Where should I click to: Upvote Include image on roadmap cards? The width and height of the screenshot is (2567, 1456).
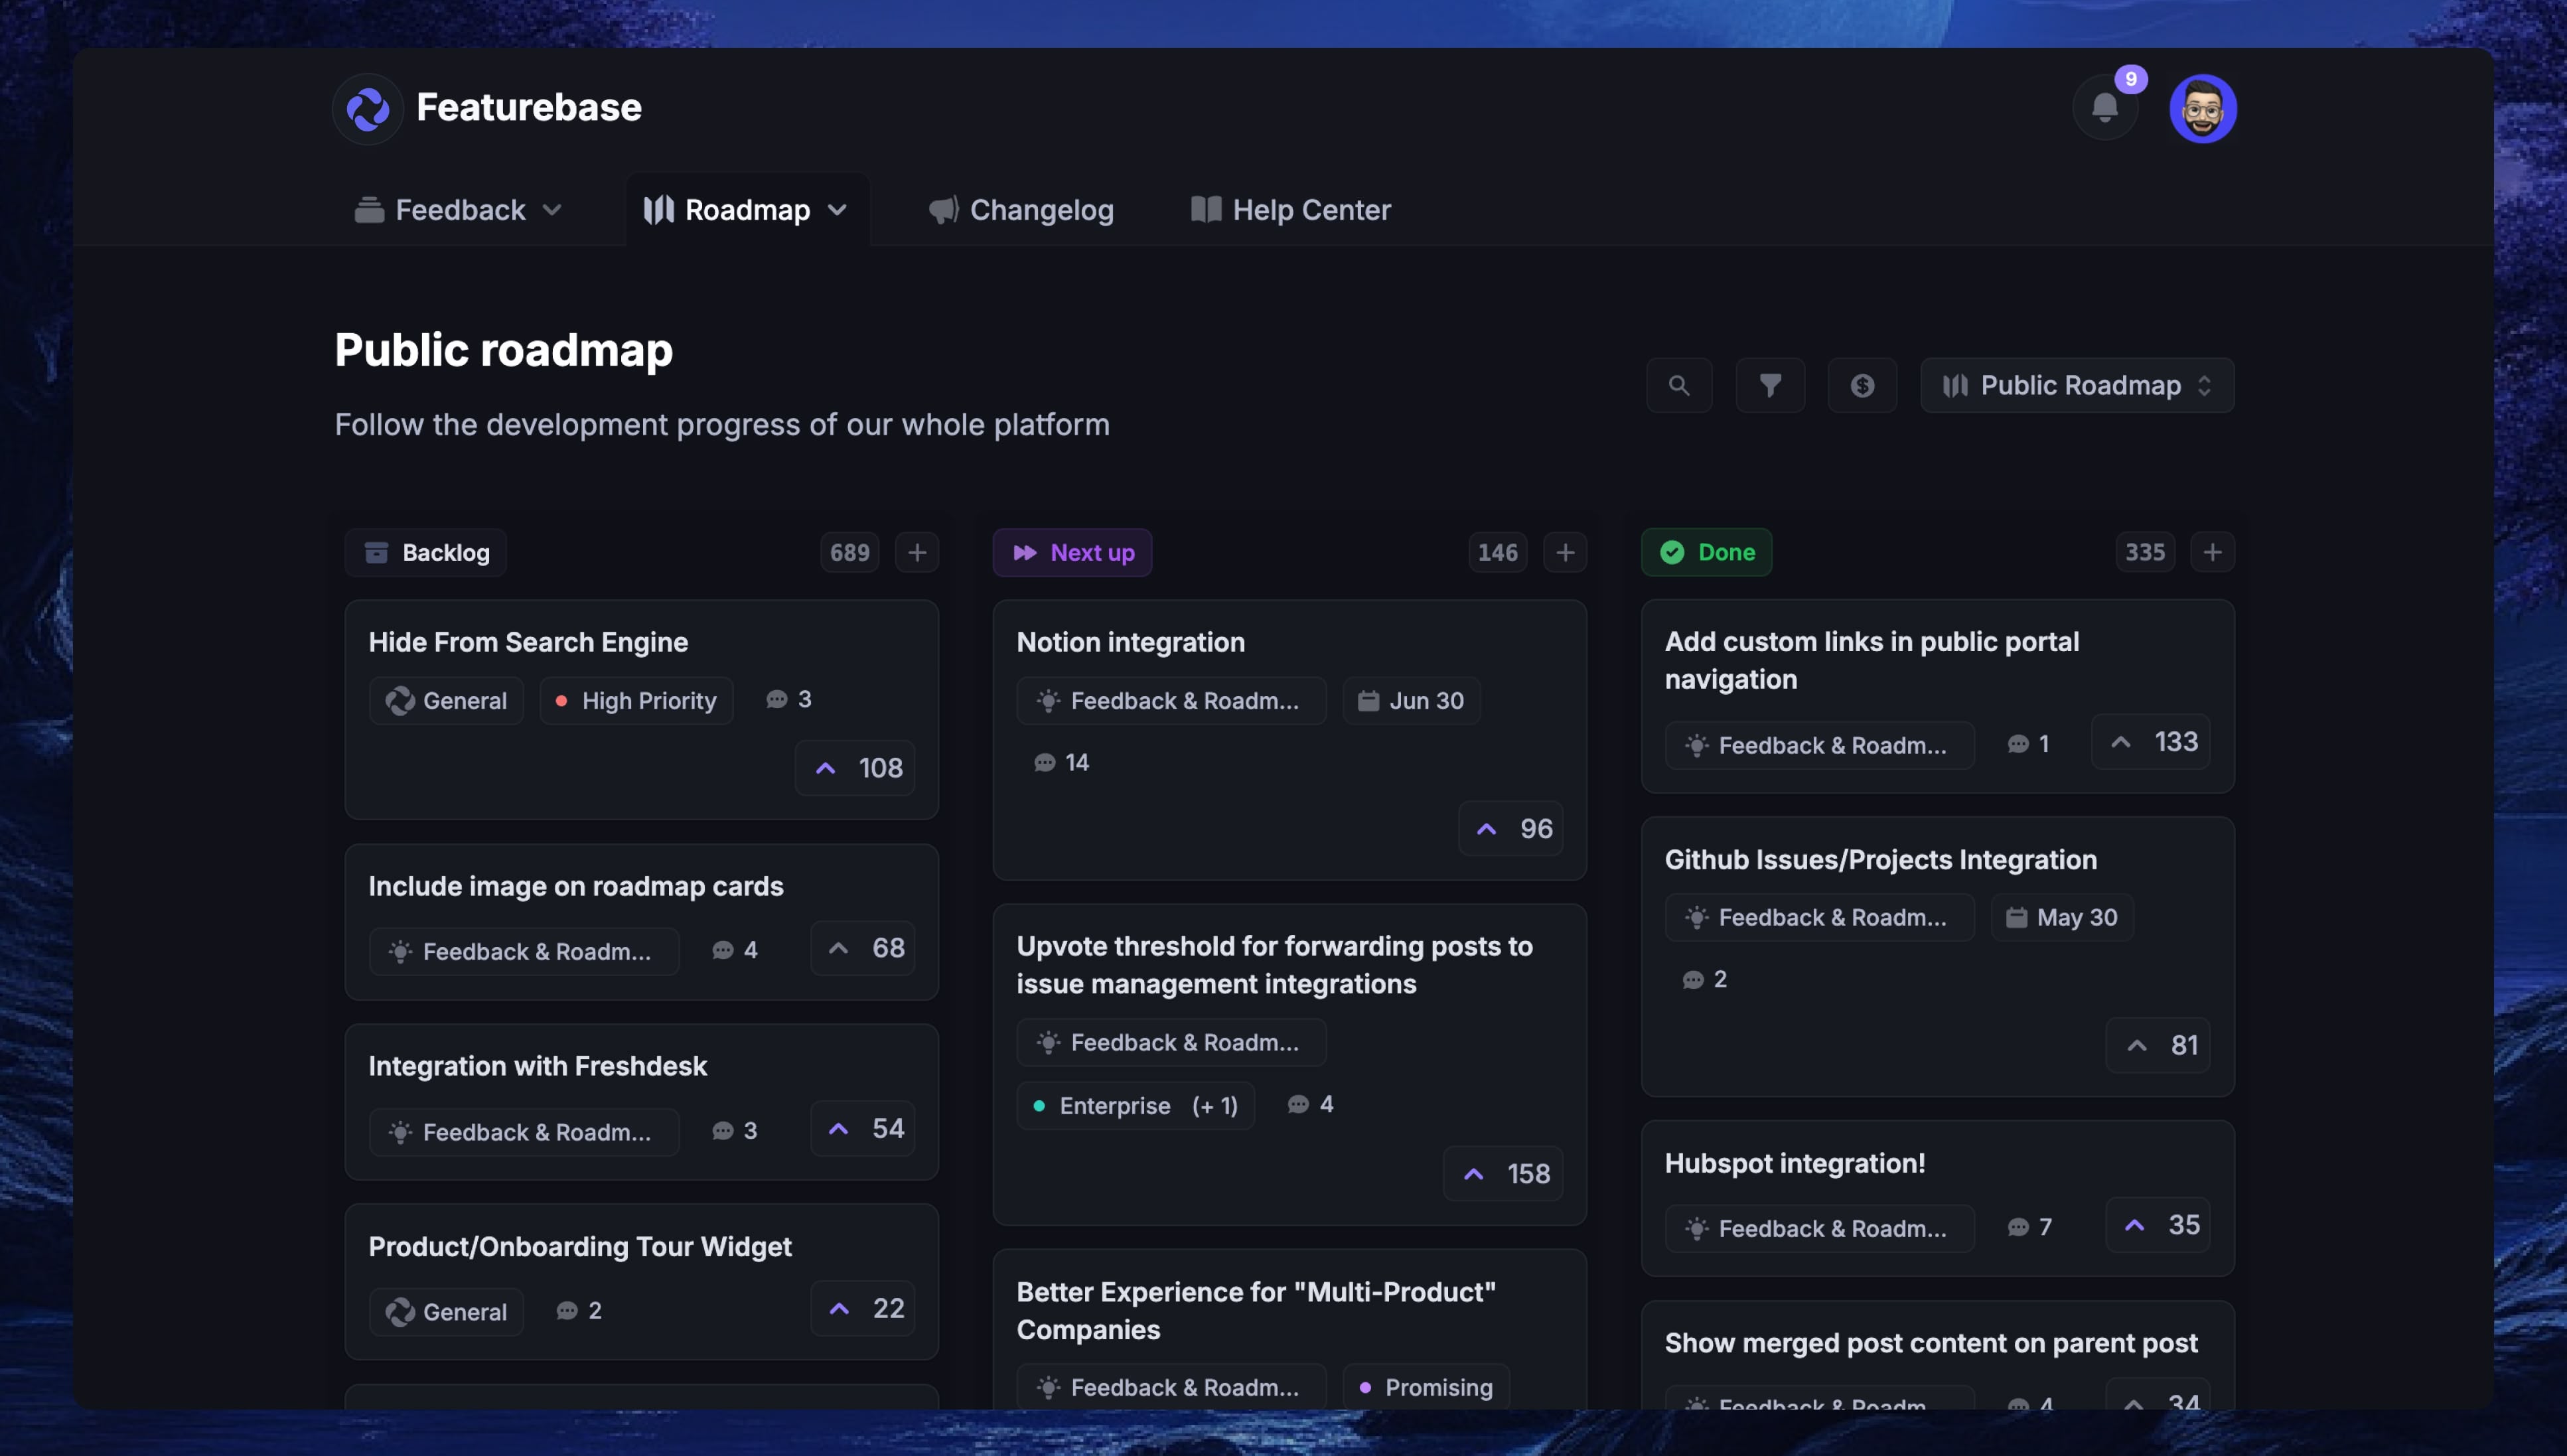click(863, 947)
